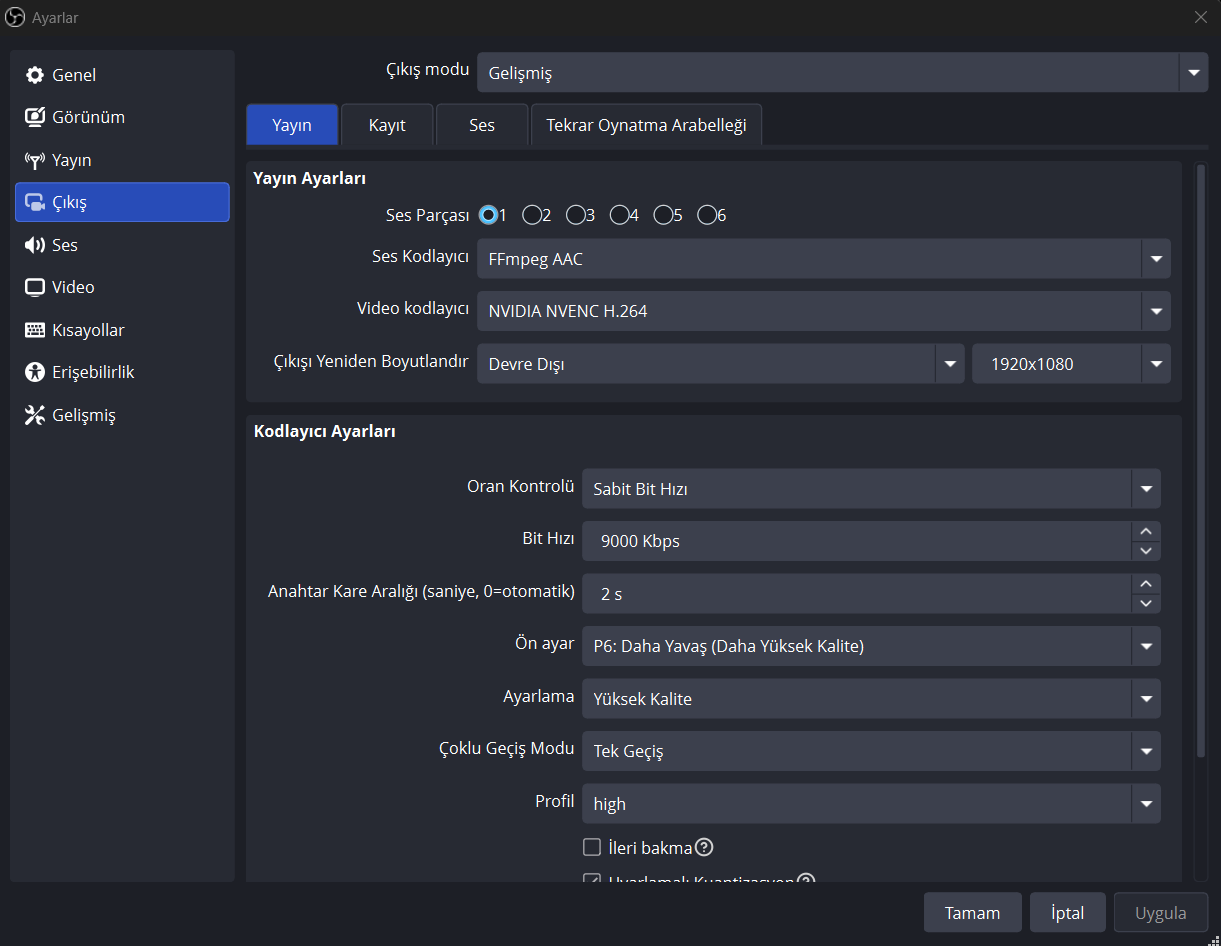1221x946 pixels.
Task: Select audio track 3 radio button
Action: tap(576, 215)
